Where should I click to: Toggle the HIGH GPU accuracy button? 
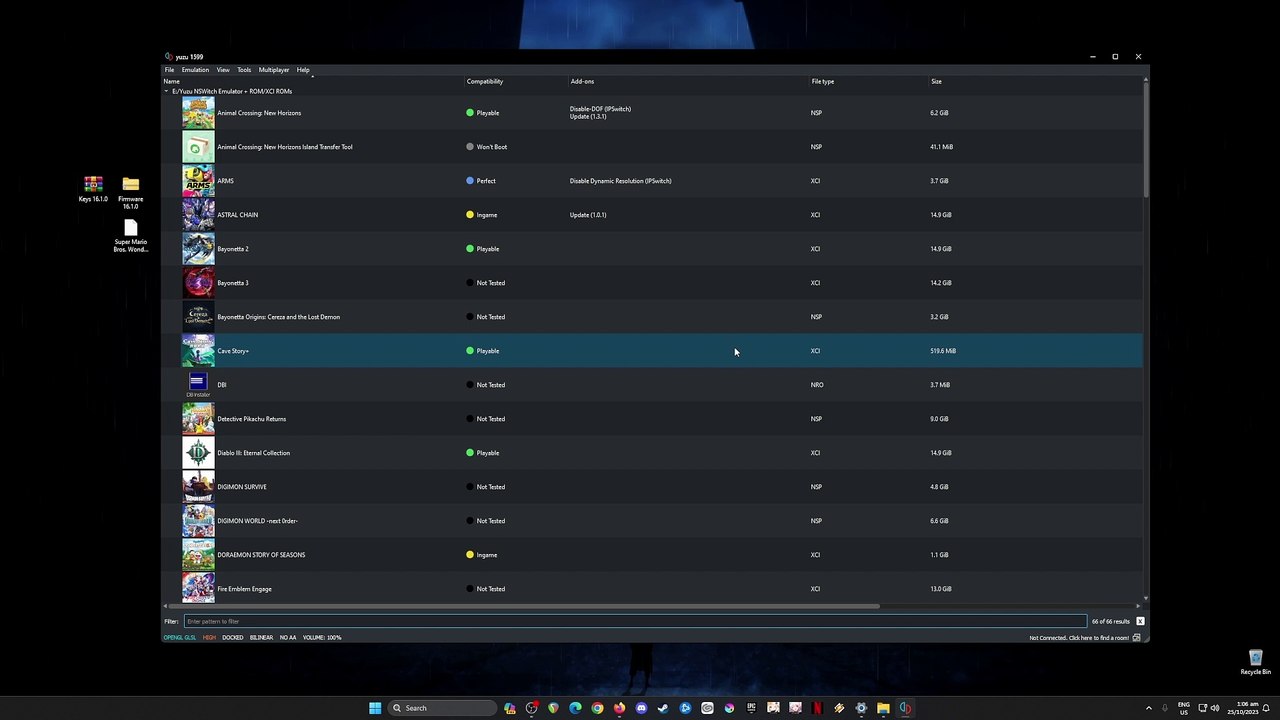(209, 637)
